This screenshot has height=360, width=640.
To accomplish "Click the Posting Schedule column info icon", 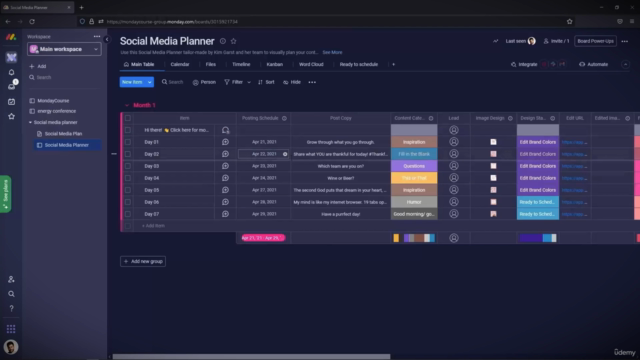I will click(284, 118).
